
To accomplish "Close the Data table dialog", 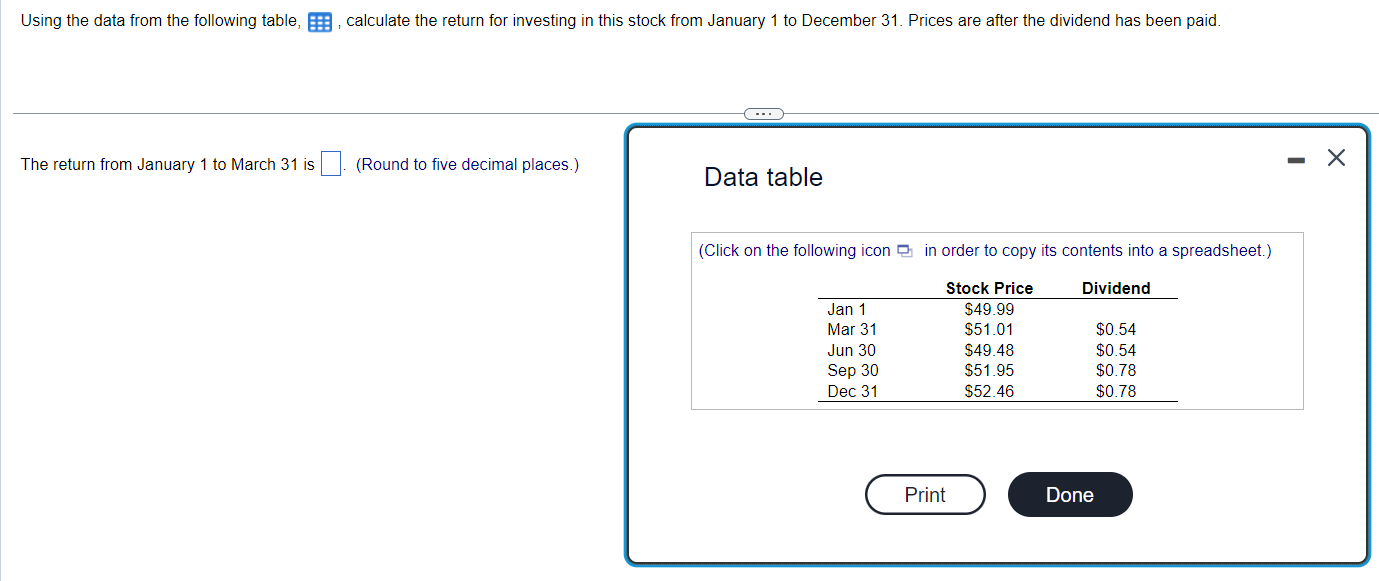I will [1336, 157].
